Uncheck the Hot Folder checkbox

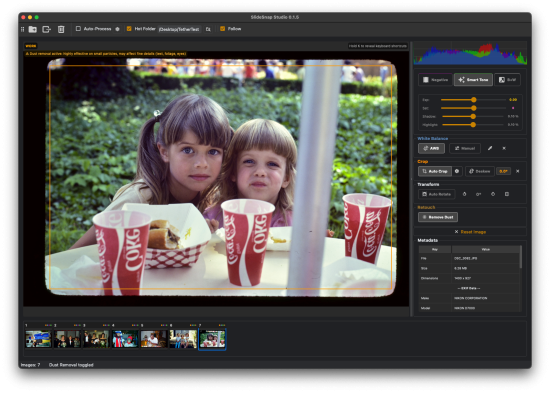129,29
